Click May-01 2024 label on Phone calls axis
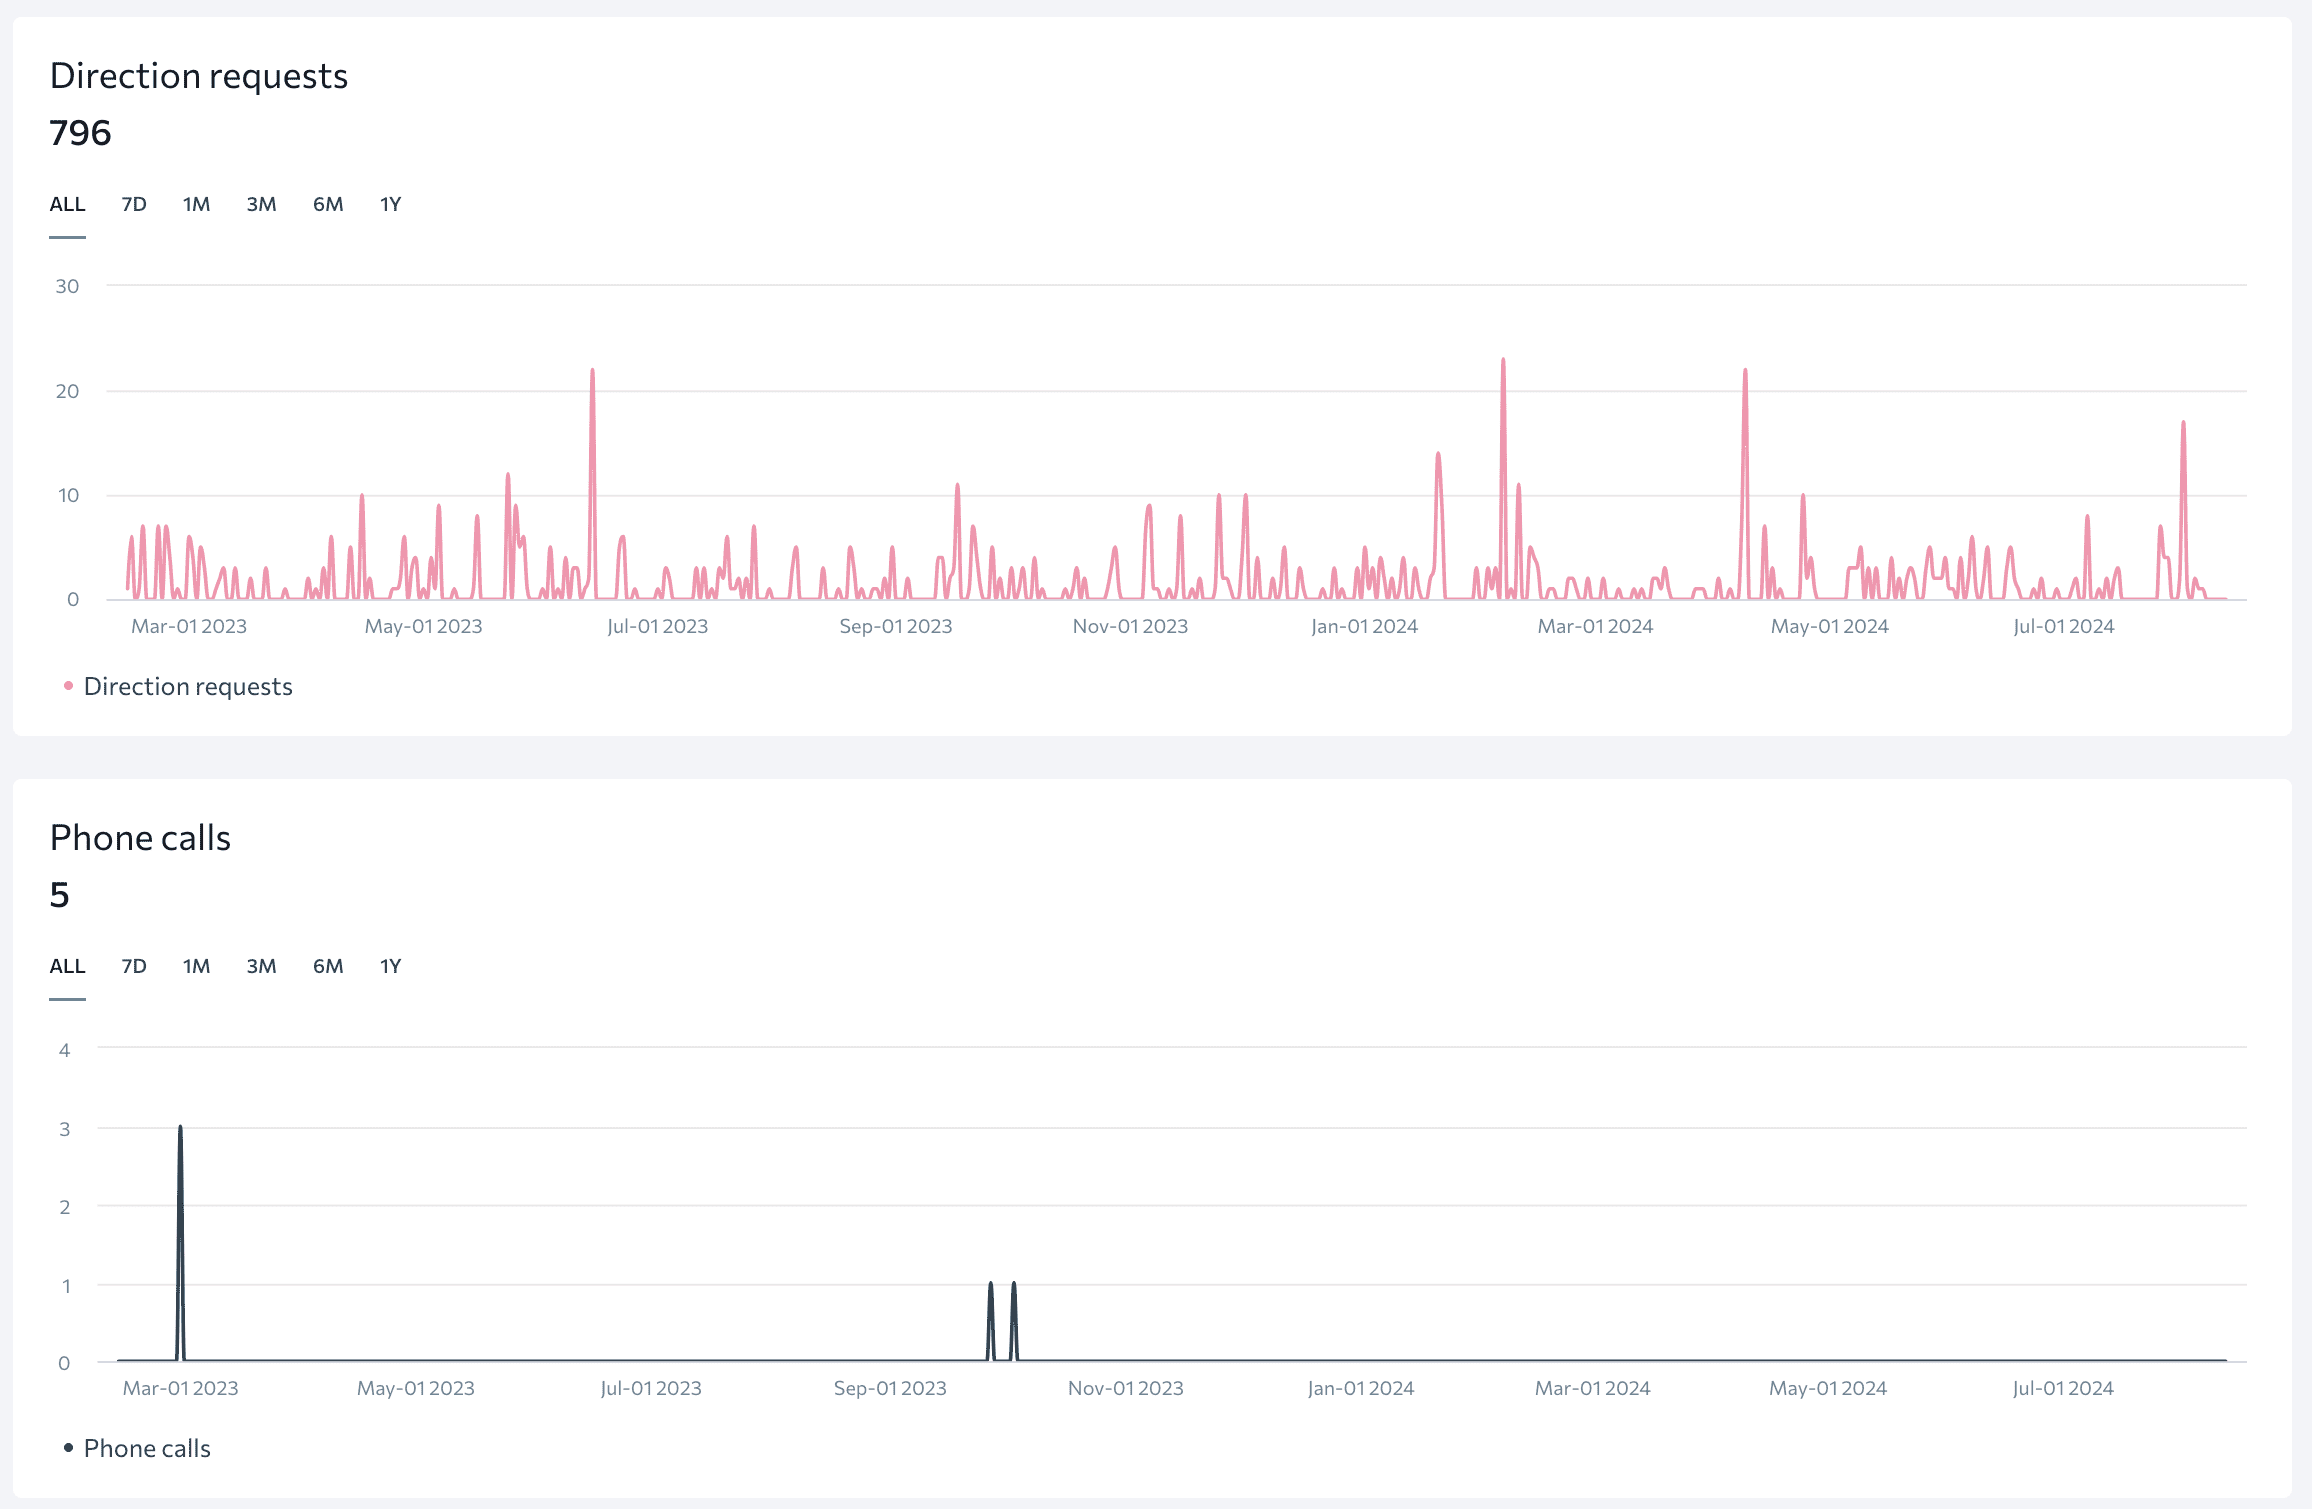This screenshot has width=2312, height=1509. (1828, 1389)
